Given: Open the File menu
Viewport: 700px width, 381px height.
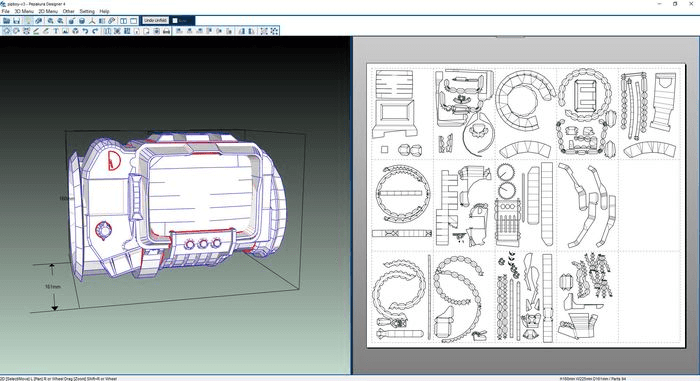Looking at the screenshot, I should click(x=5, y=11).
